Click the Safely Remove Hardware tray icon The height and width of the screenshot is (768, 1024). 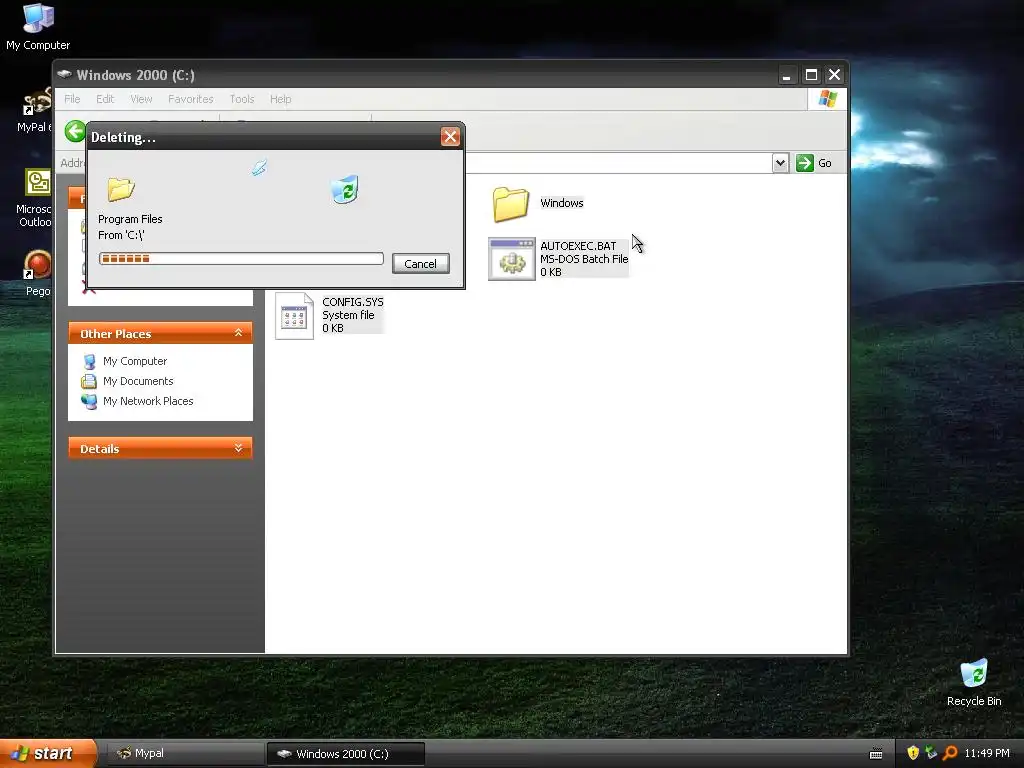tap(931, 753)
